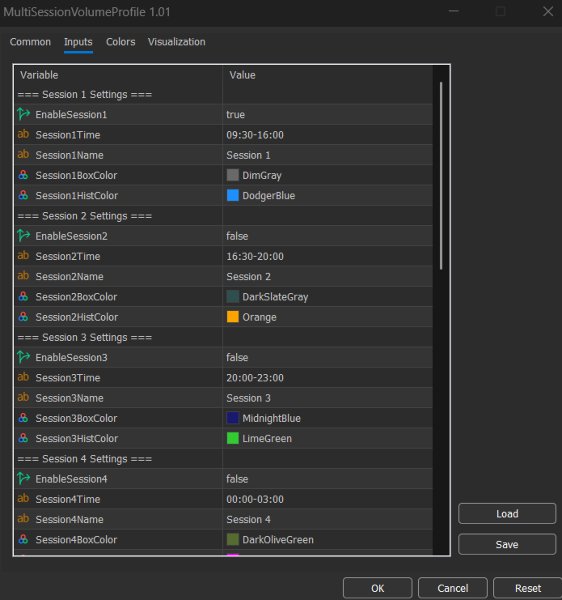Click the string icon beside Session3Name
Screen dimensions: 562x600
tap(23, 398)
